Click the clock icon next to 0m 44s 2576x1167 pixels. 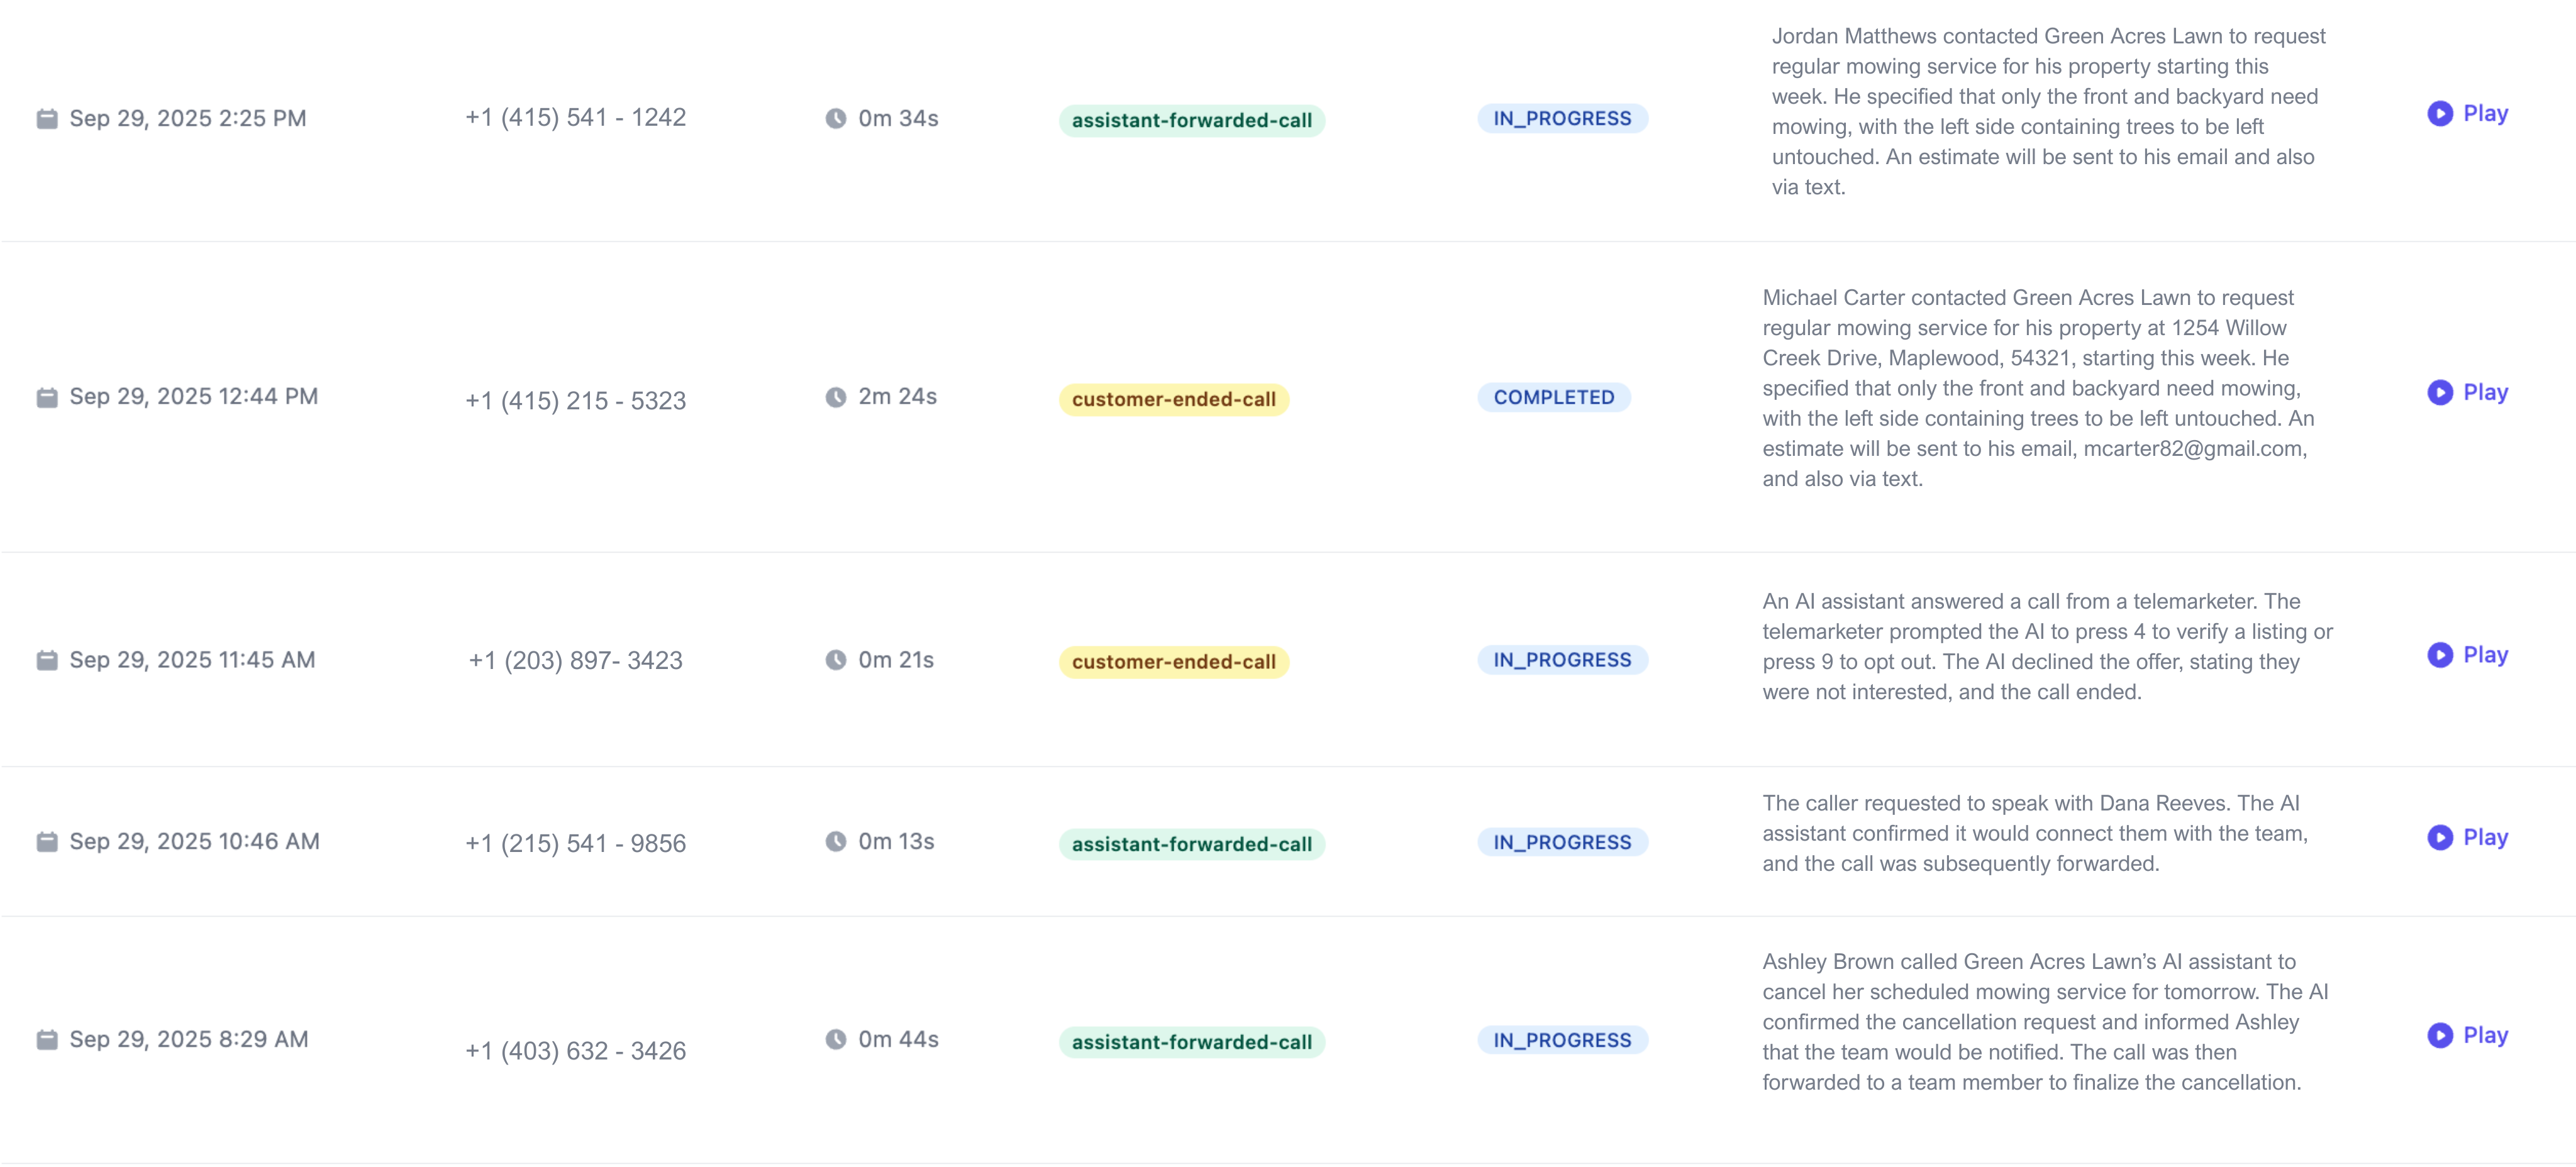click(837, 1039)
